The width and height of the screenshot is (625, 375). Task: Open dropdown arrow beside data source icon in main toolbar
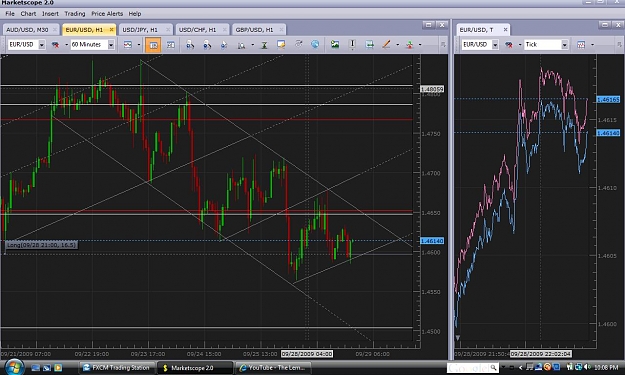66,45
